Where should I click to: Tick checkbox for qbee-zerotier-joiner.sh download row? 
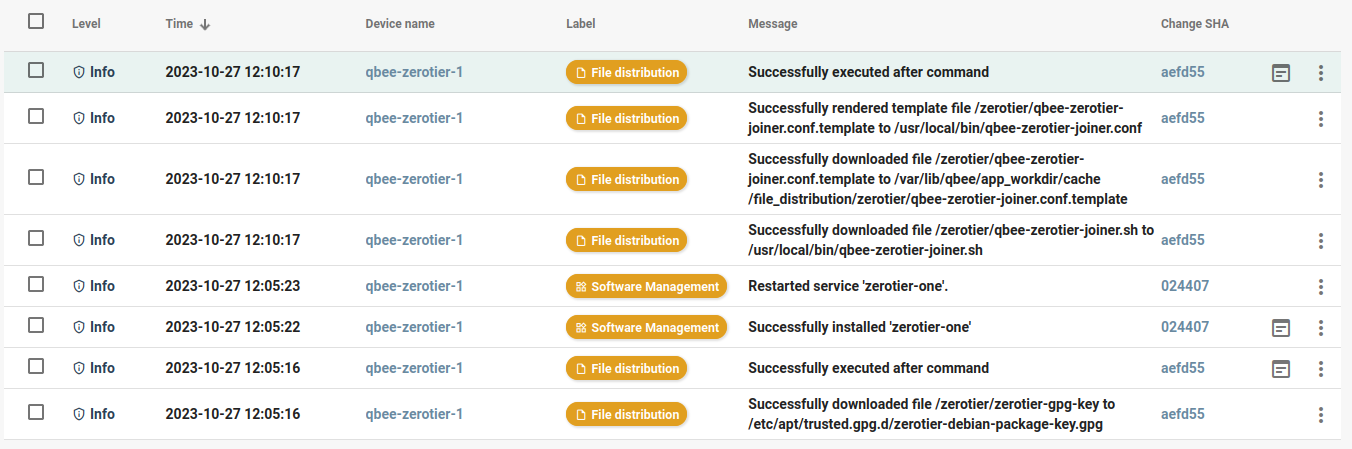[36, 238]
